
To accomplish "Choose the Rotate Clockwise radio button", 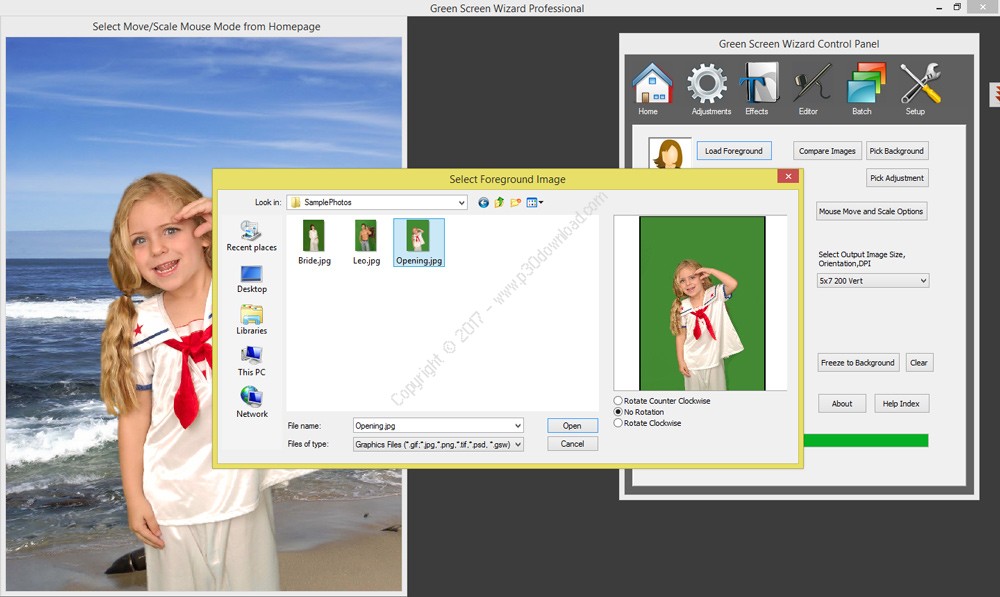I will point(618,423).
